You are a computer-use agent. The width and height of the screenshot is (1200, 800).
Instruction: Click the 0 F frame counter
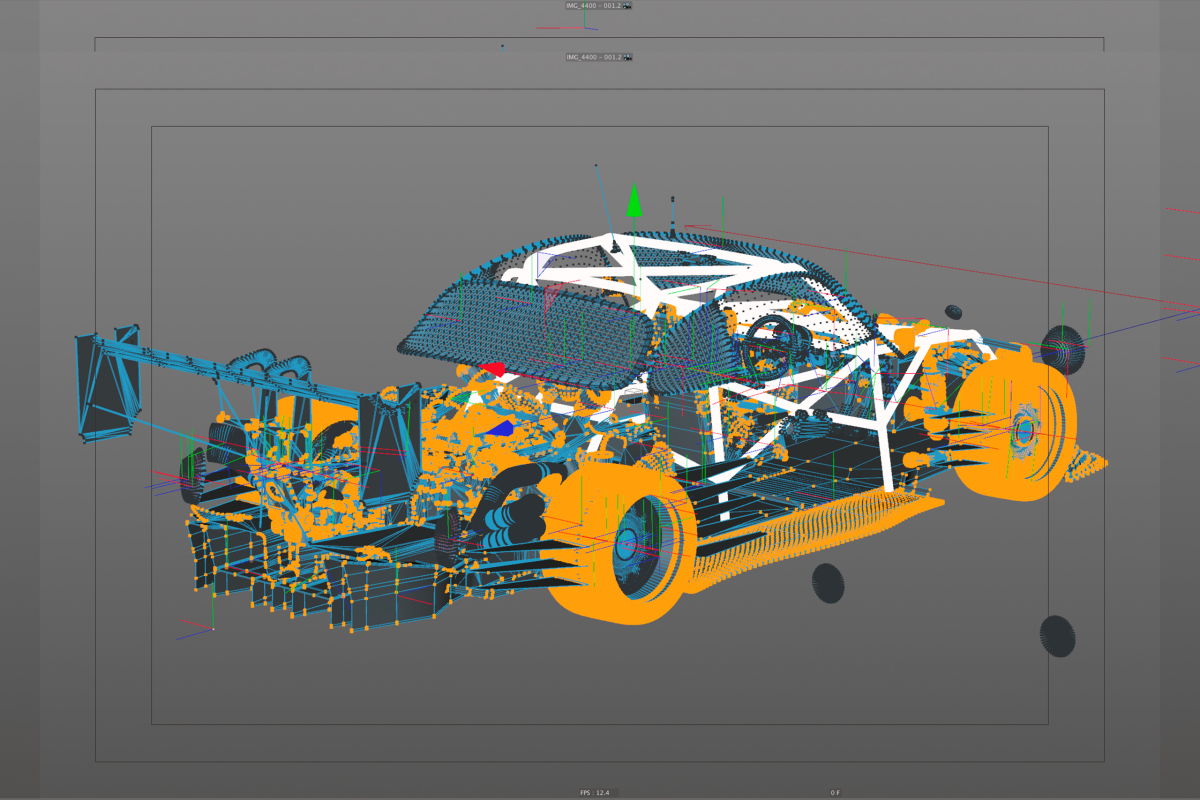[x=835, y=793]
